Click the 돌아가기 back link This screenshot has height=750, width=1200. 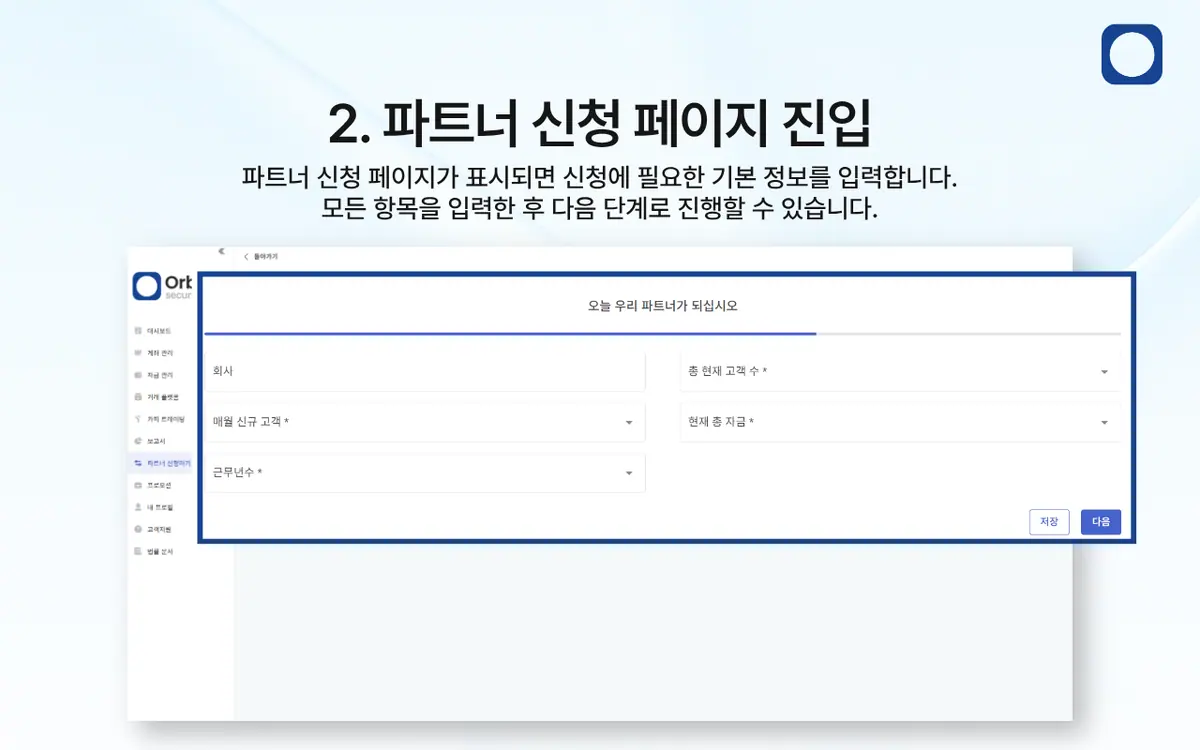point(261,257)
